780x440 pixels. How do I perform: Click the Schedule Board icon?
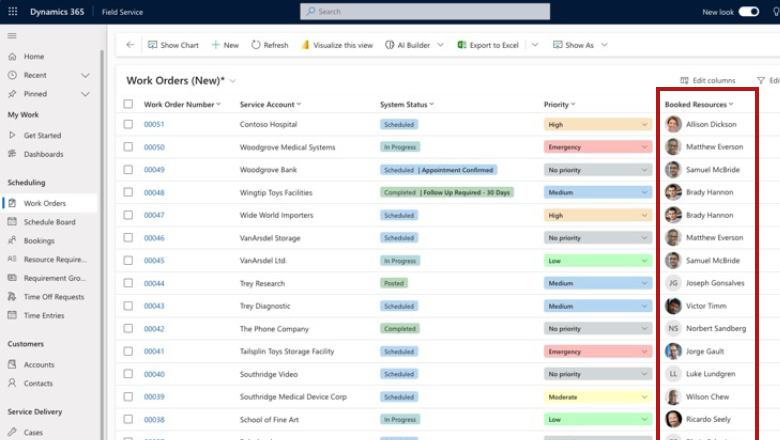click(x=12, y=222)
